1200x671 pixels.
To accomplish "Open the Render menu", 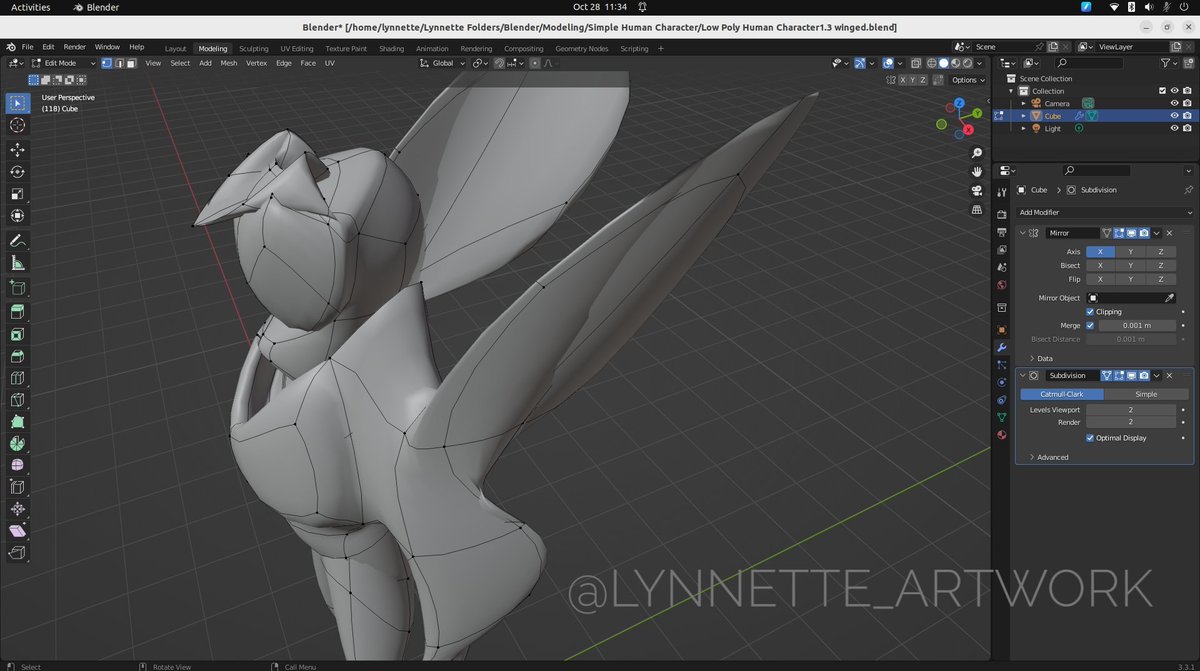I will pyautogui.click(x=75, y=47).
